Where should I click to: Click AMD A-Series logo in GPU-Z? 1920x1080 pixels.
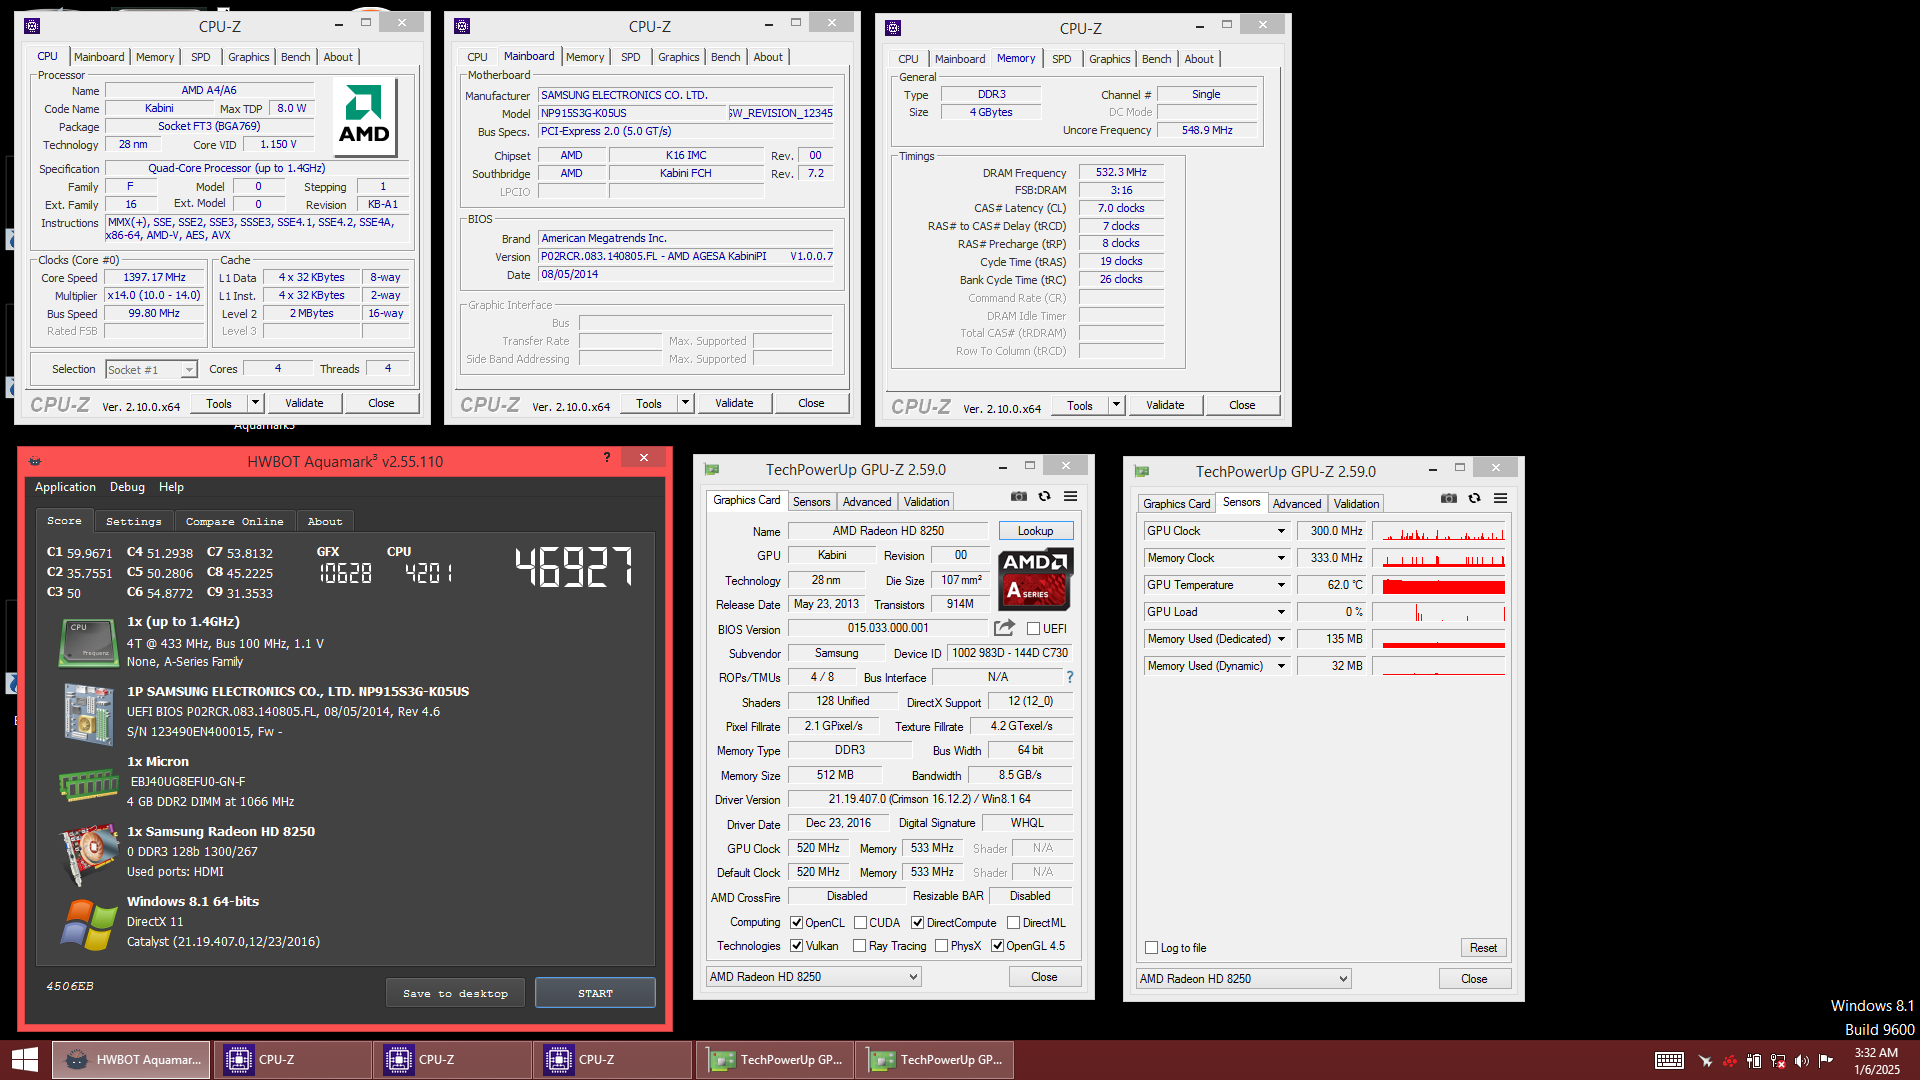click(x=1035, y=579)
